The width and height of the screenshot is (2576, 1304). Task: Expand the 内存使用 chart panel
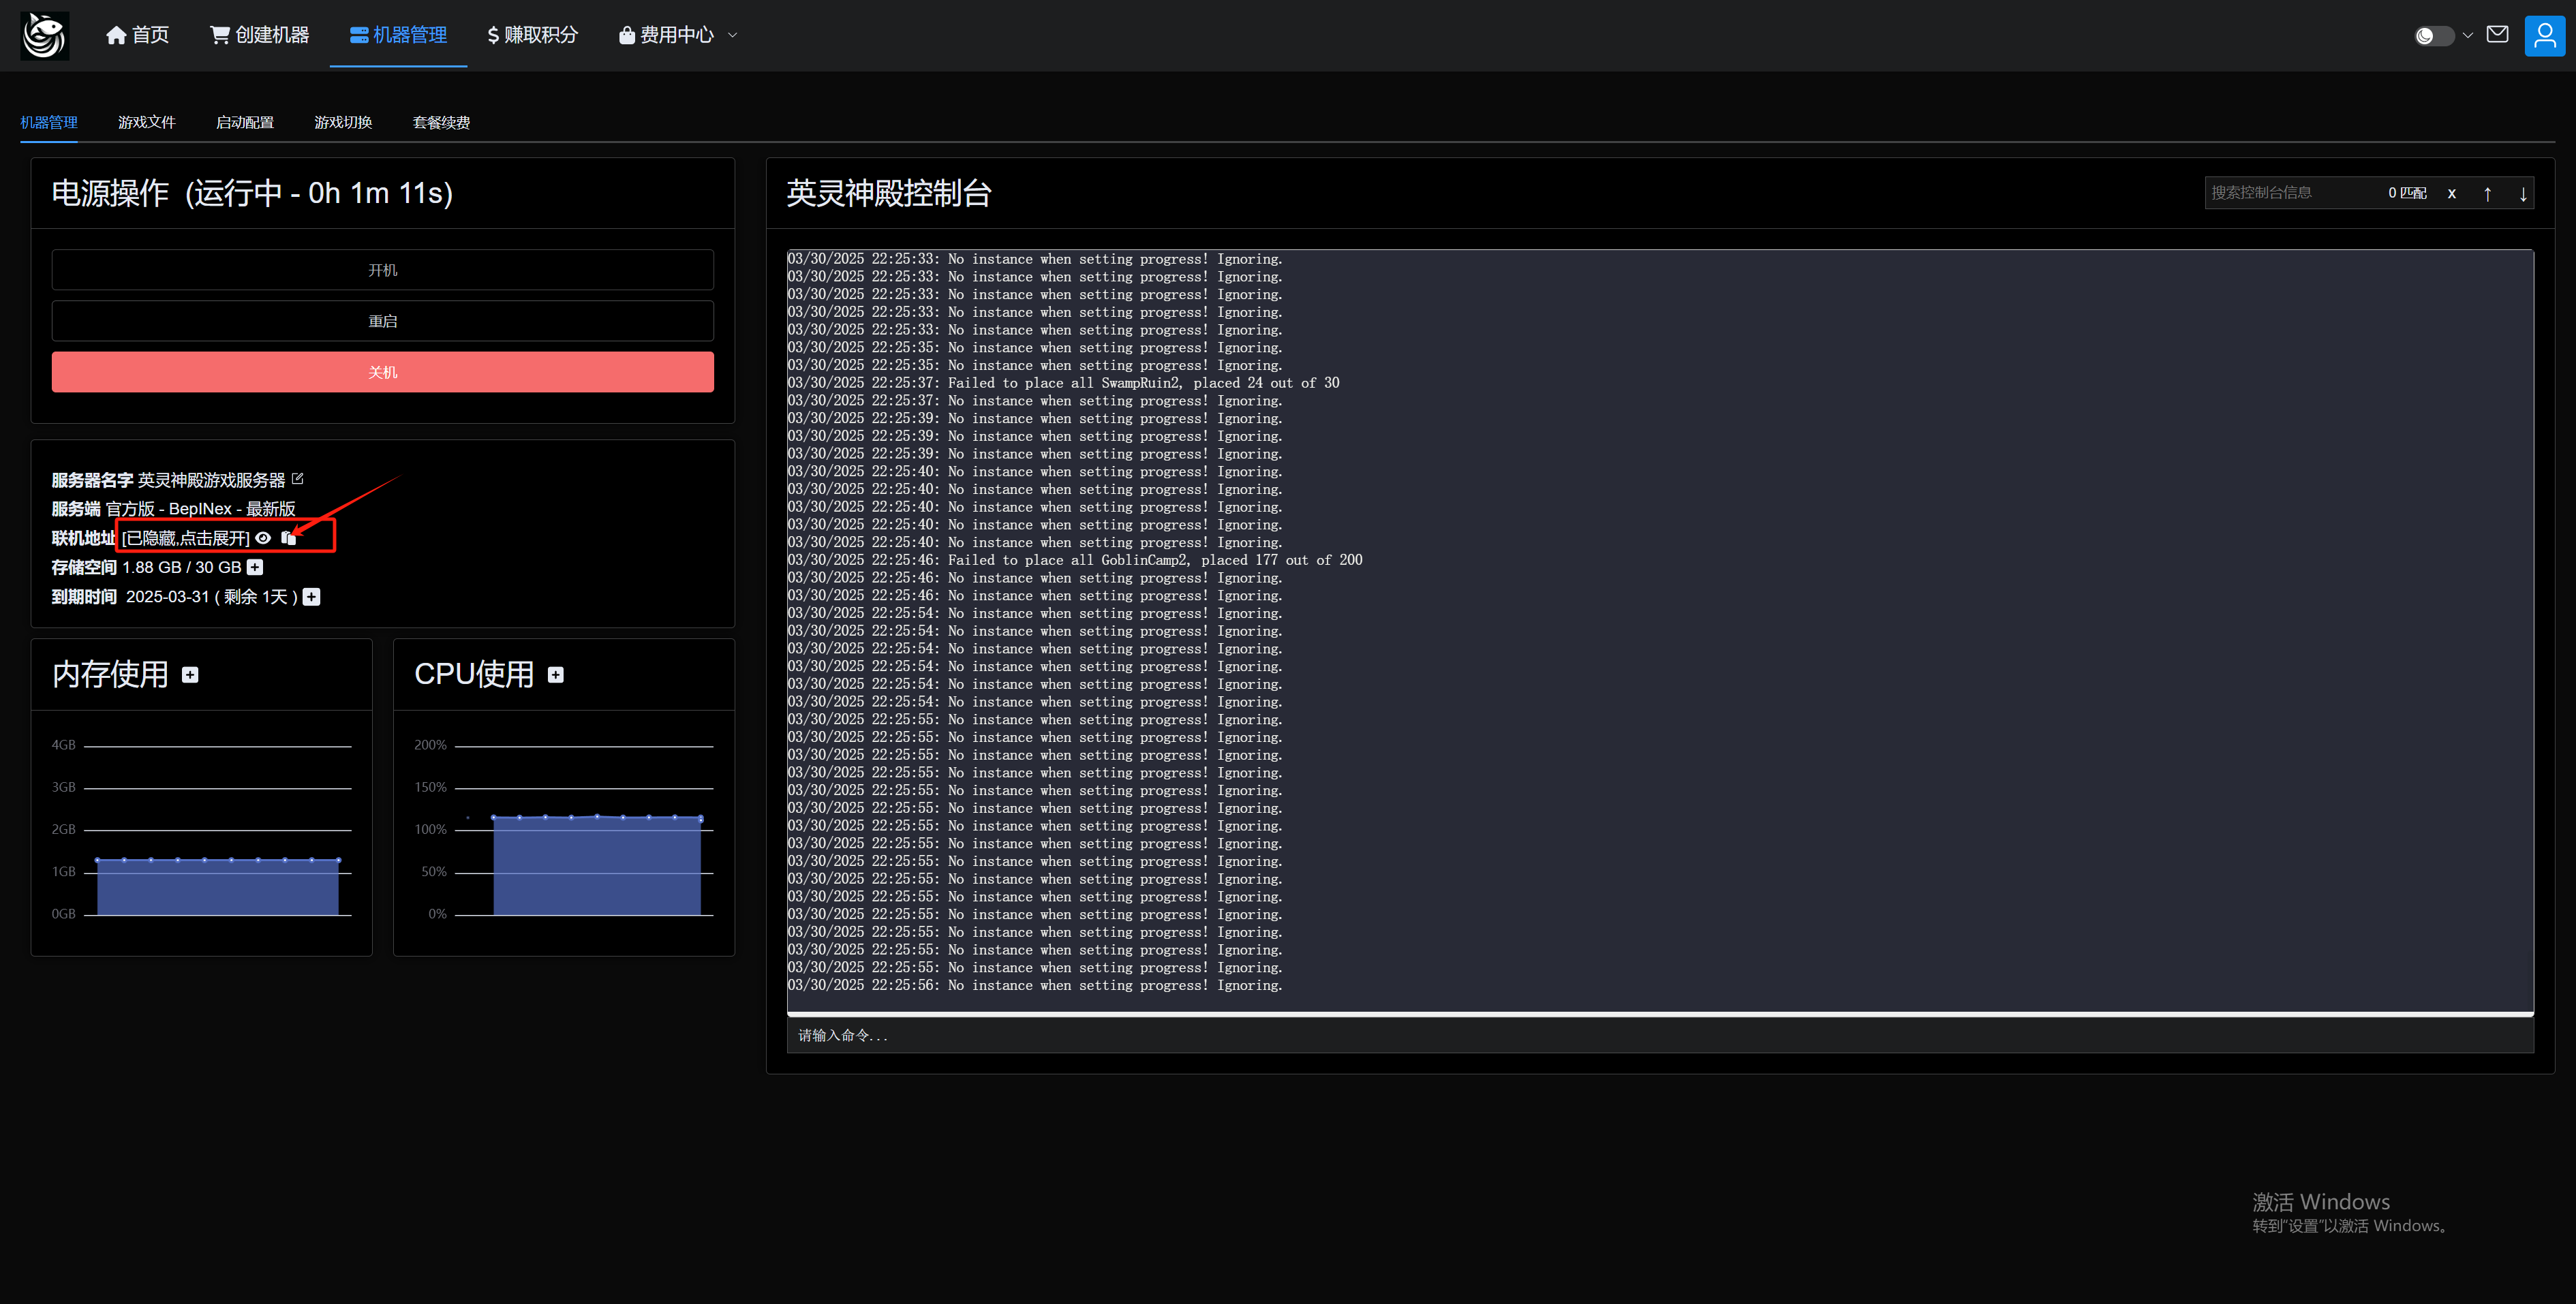190,675
